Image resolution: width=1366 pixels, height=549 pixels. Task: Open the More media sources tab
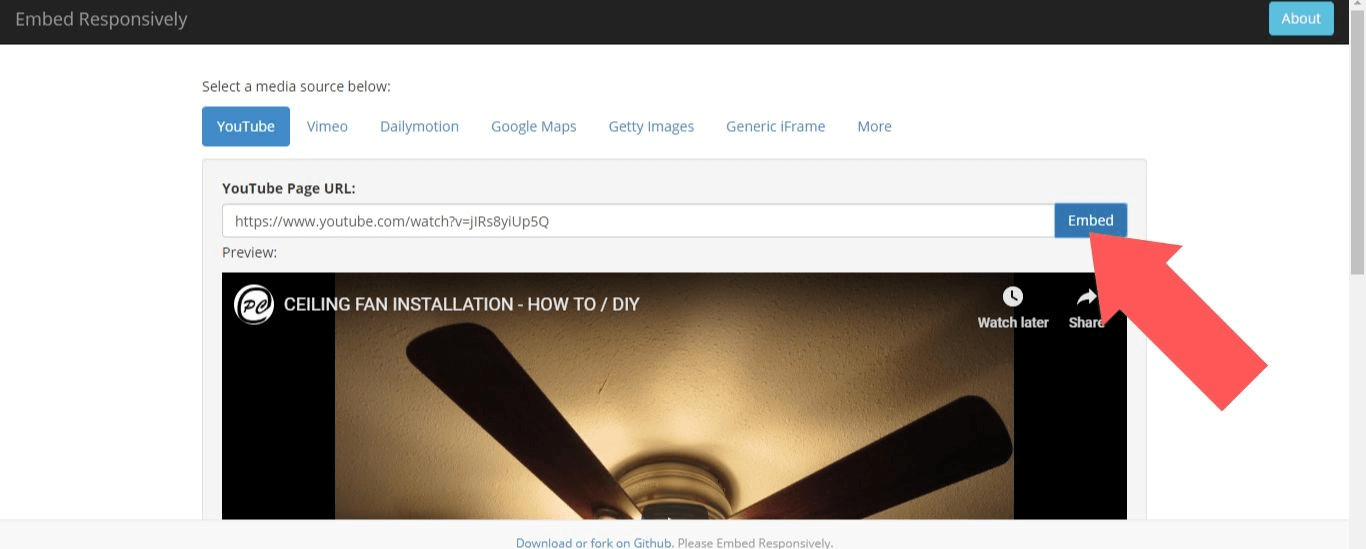point(874,126)
